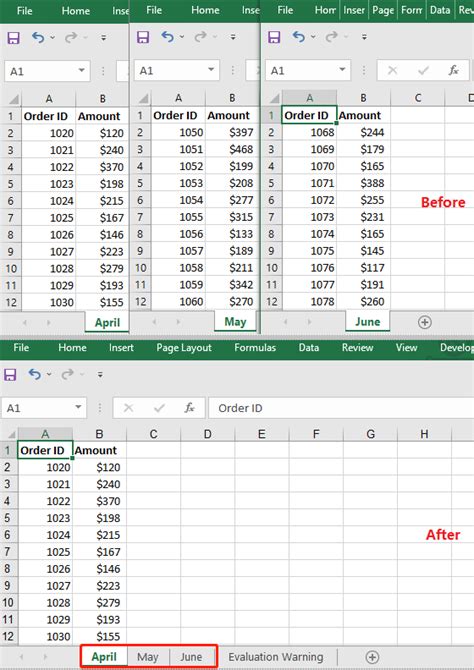This screenshot has width=474, height=670.
Task: Open Review tab in merged window
Action: coord(357,348)
